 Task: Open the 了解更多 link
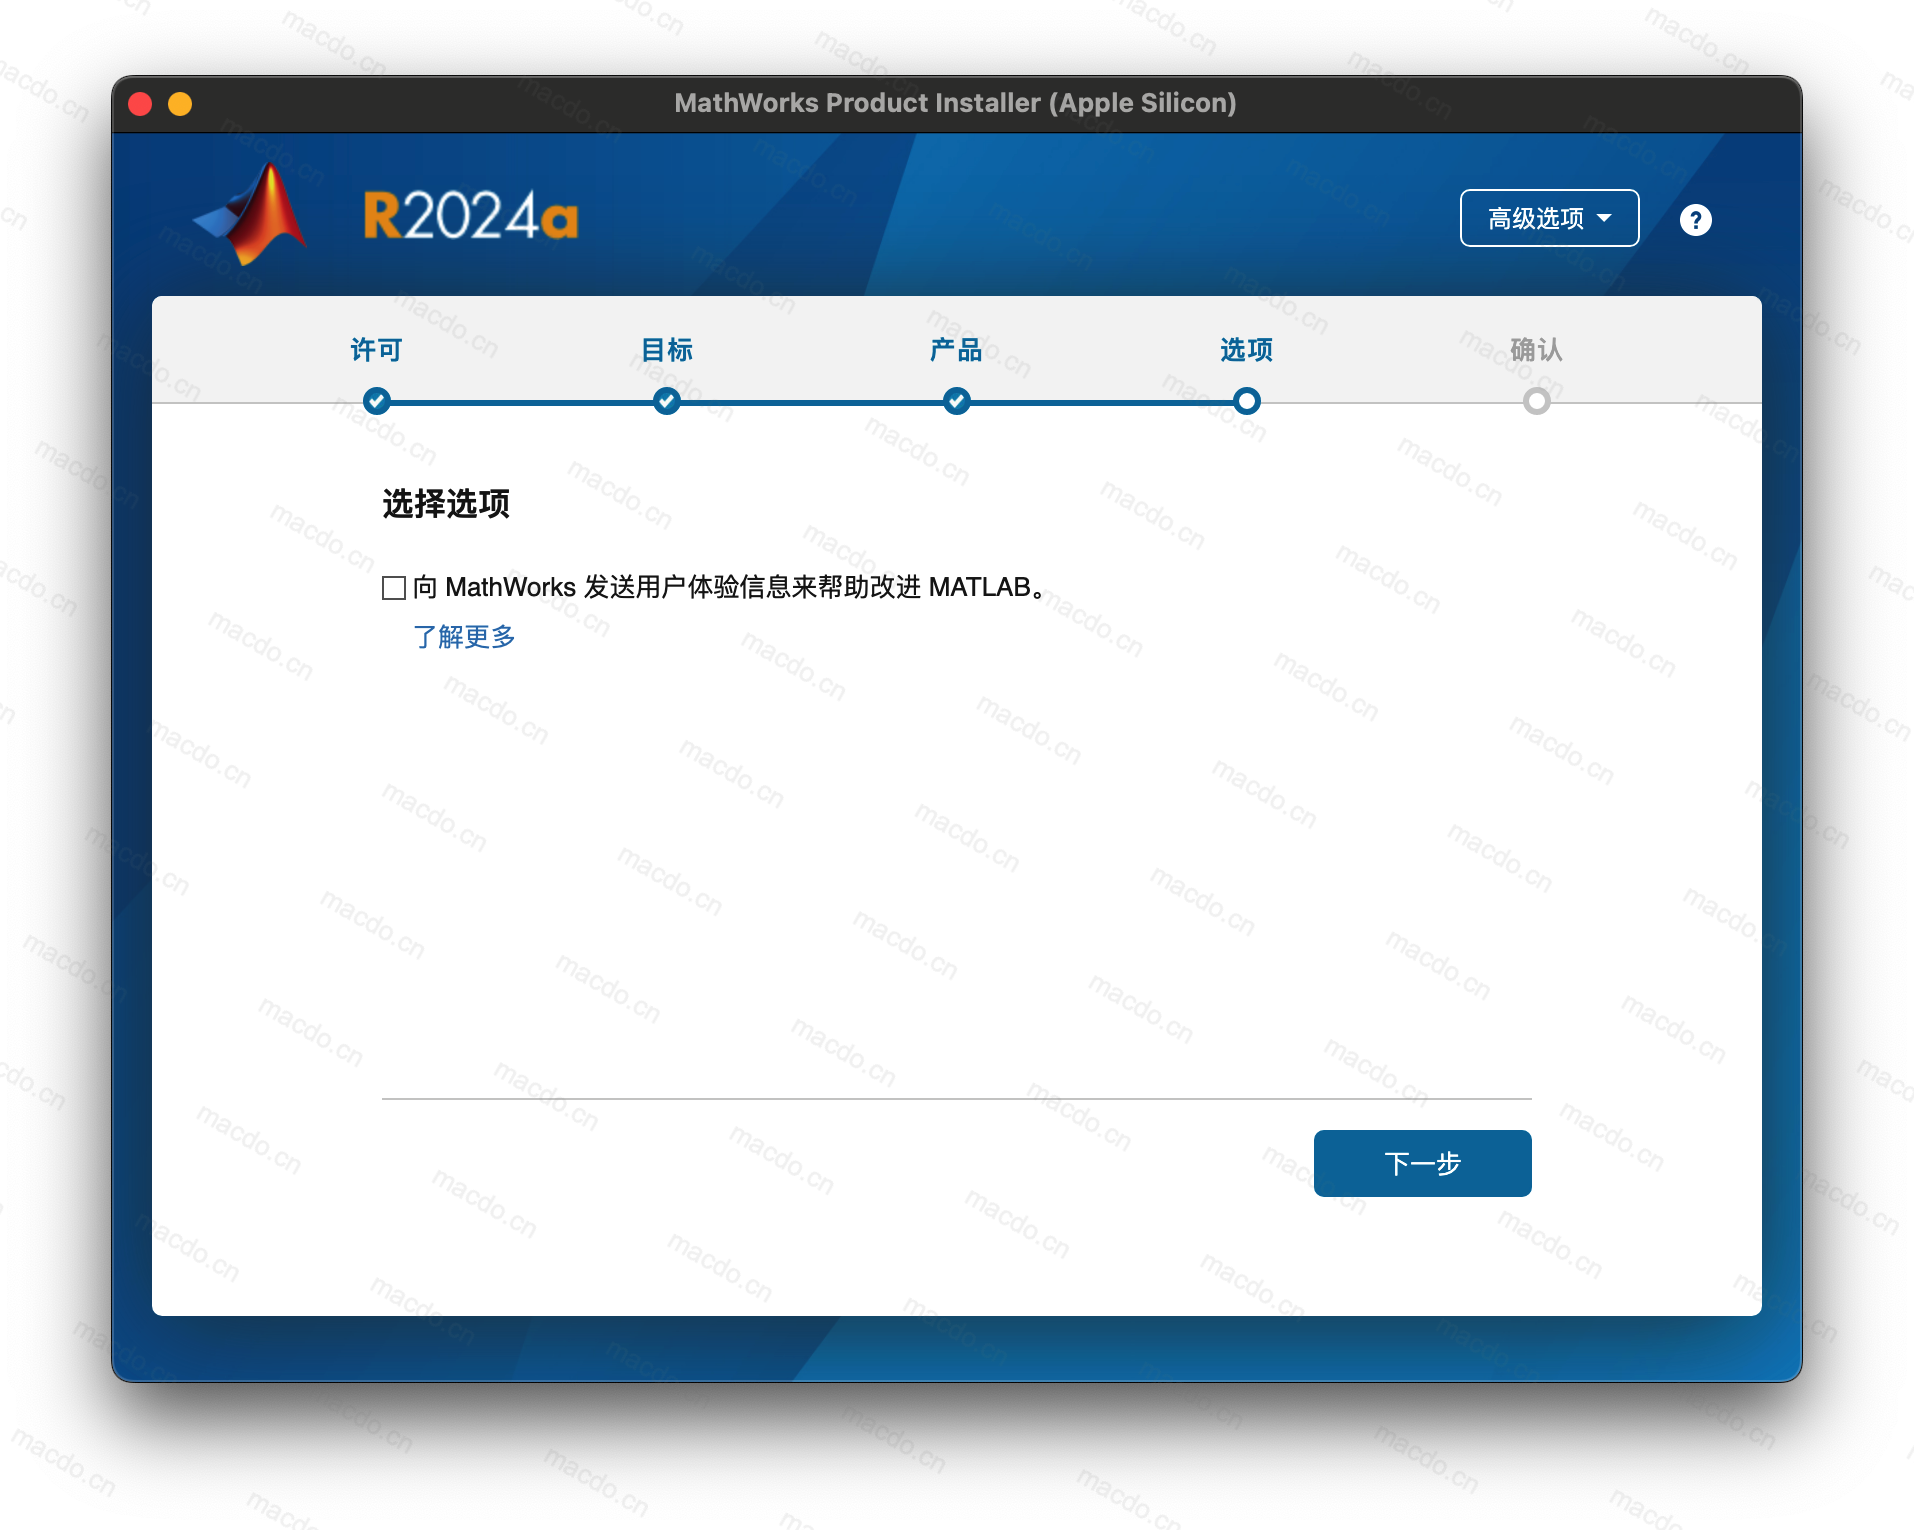tap(462, 637)
